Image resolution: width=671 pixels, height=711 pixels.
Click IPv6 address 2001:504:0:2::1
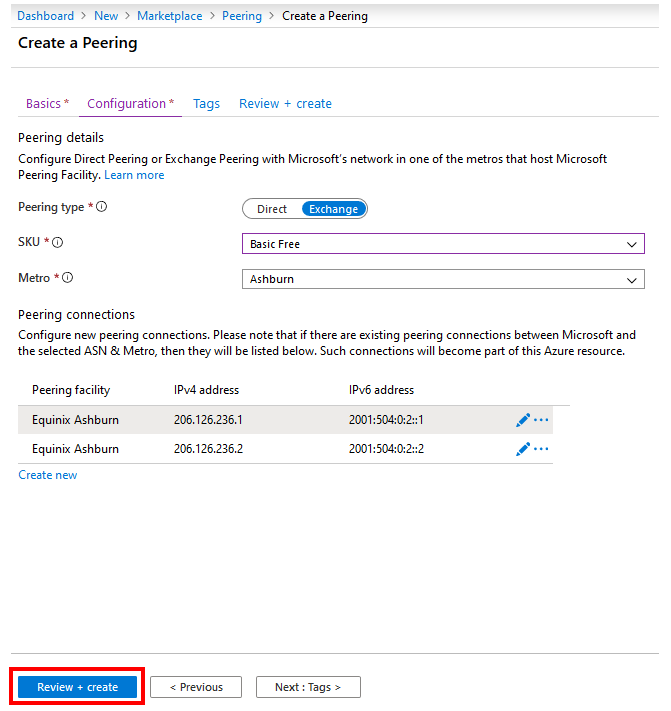(386, 420)
